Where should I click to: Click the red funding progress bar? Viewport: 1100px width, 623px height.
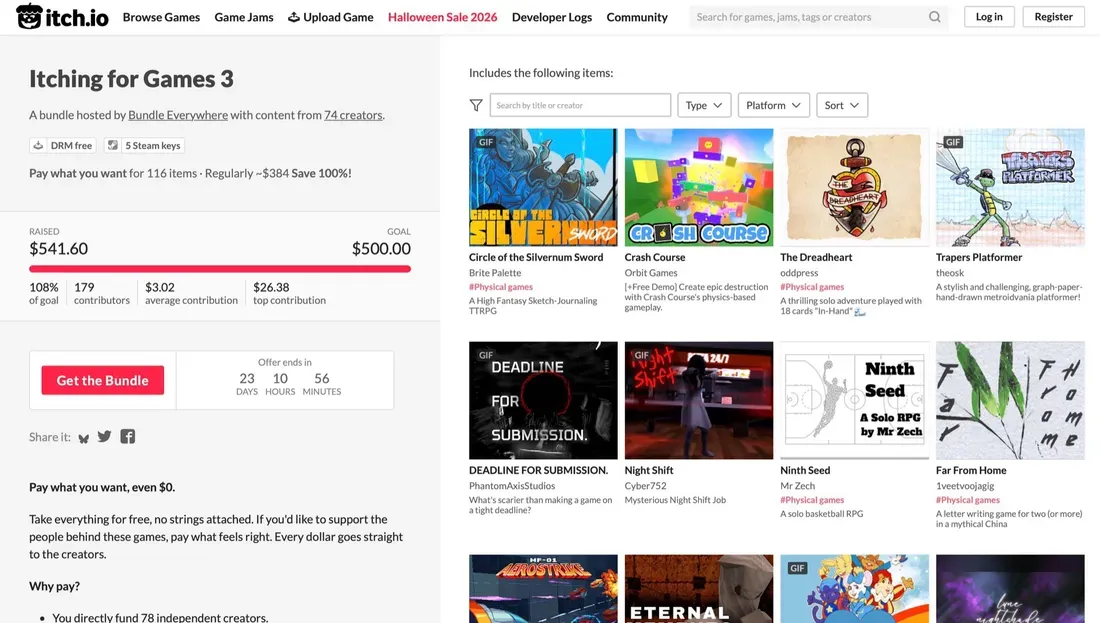click(220, 269)
